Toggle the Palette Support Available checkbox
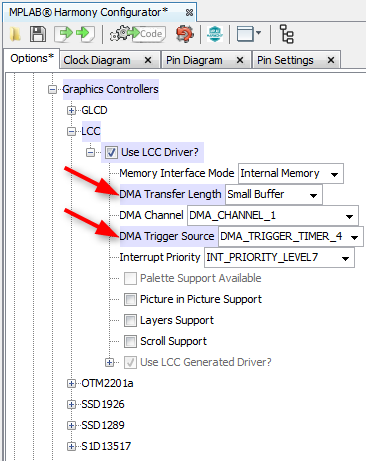Screen dimensions: 366x461 point(130,279)
